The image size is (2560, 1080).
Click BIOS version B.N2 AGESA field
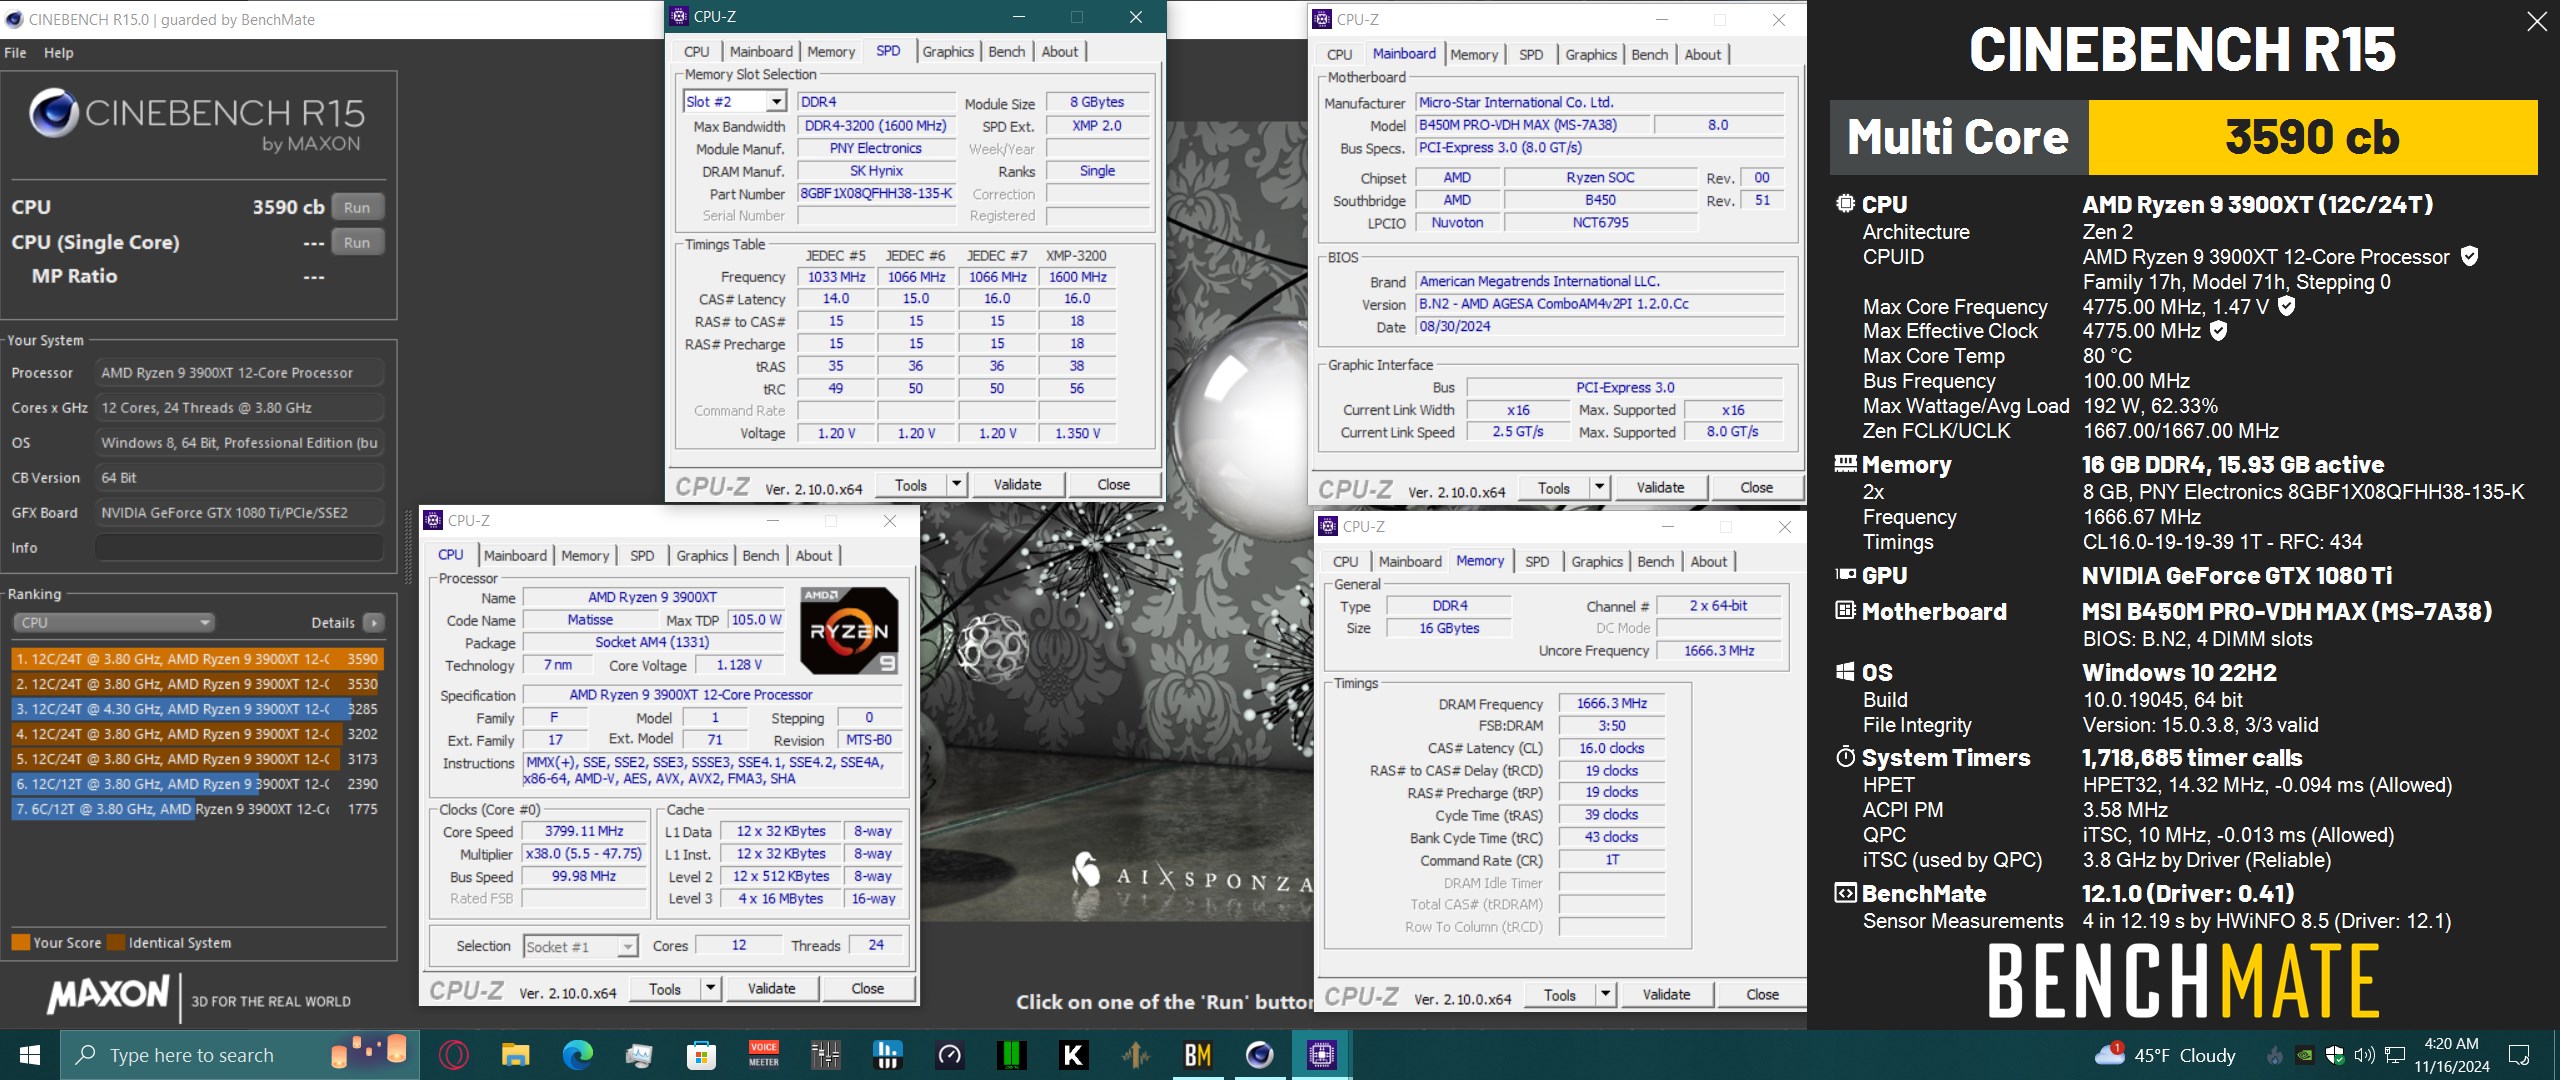click(1600, 304)
